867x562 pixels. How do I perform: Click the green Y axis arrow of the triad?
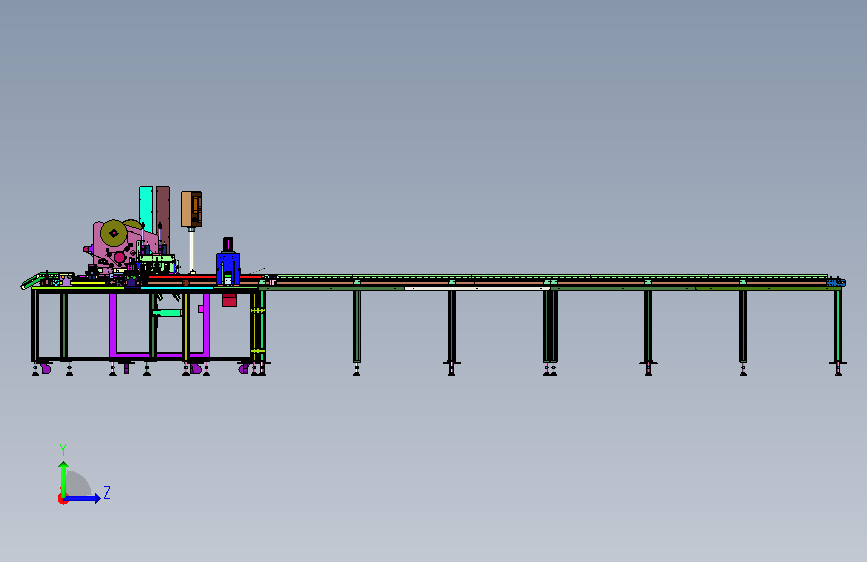click(x=64, y=479)
